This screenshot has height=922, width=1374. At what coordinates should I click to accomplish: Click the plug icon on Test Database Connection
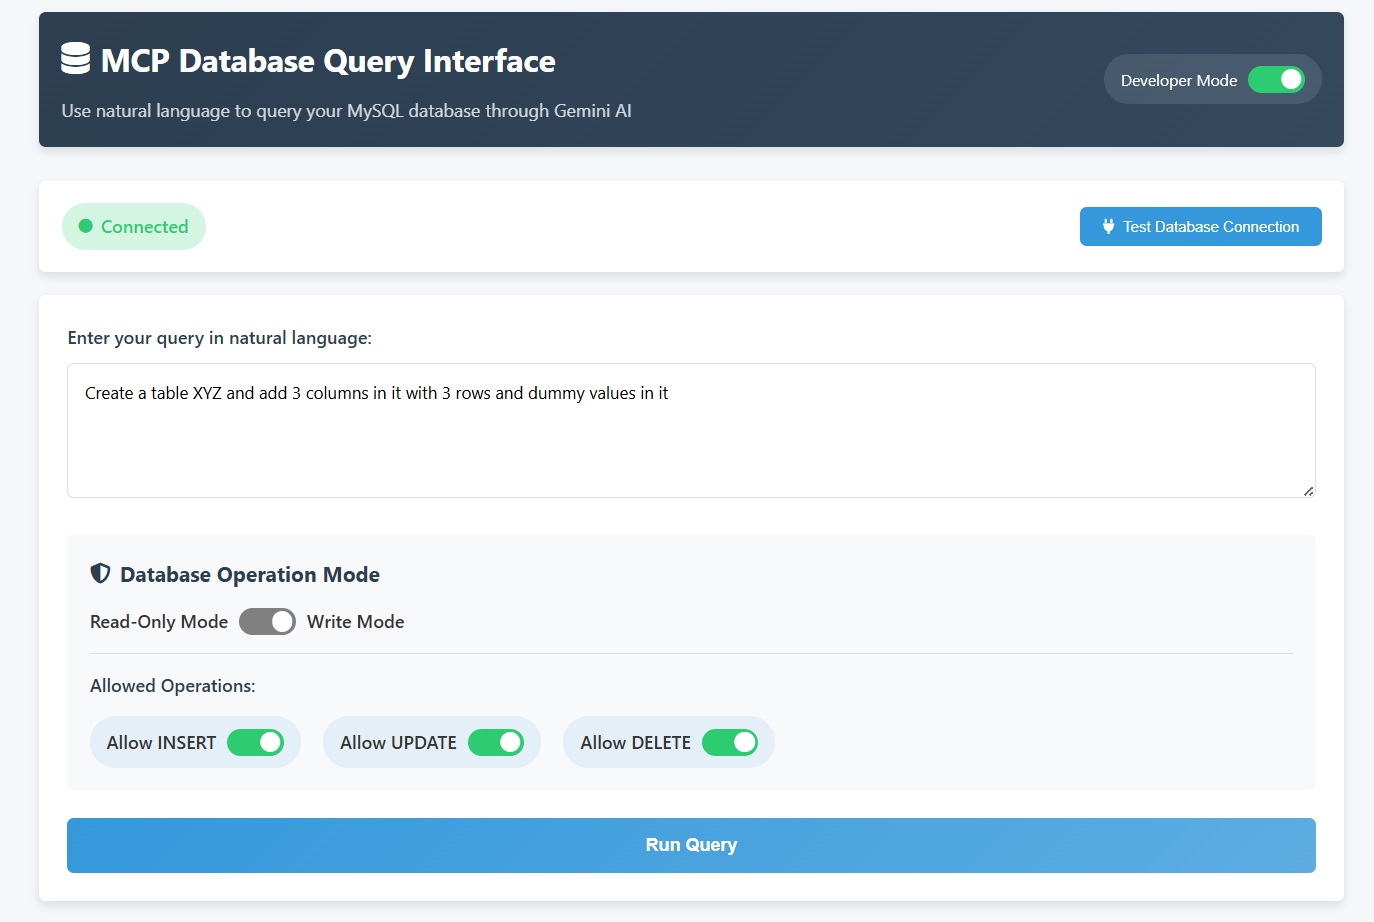(x=1108, y=226)
